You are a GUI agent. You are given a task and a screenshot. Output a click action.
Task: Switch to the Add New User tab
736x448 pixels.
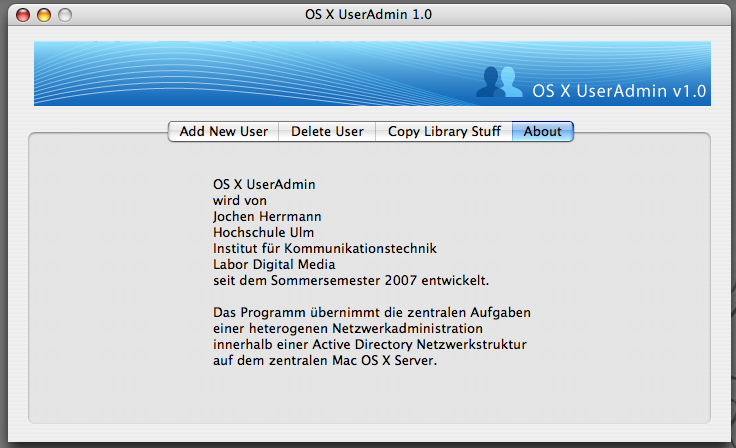[x=223, y=132]
